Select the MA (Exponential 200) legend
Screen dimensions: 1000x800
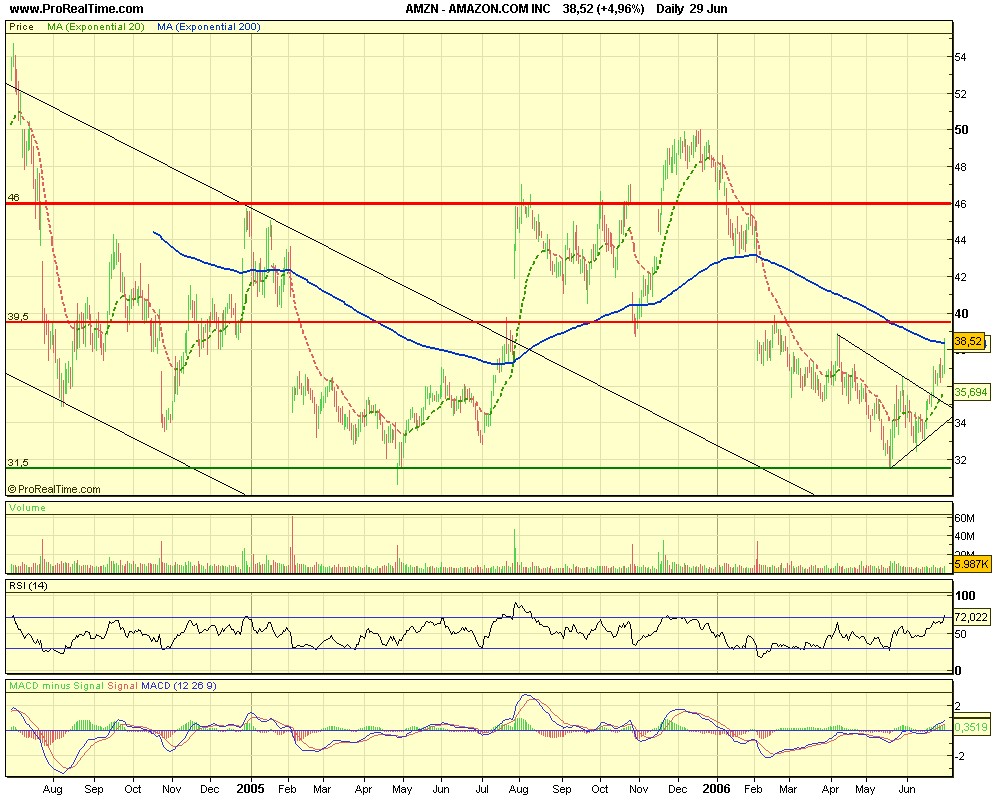click(209, 27)
